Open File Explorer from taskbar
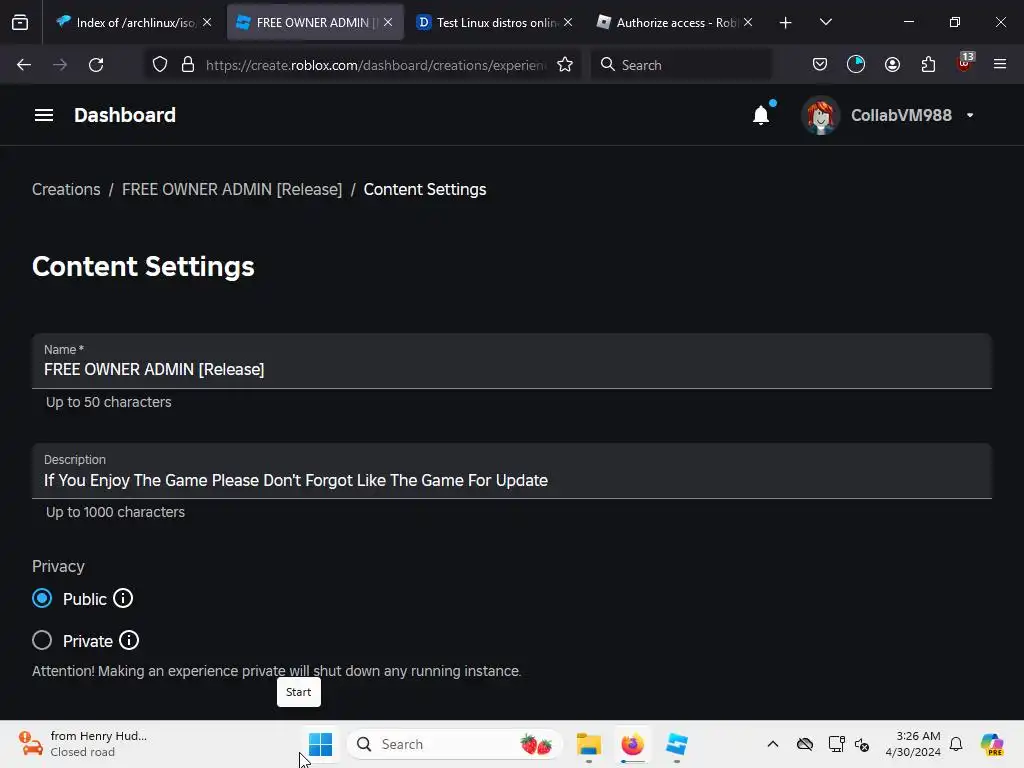 tap(589, 744)
